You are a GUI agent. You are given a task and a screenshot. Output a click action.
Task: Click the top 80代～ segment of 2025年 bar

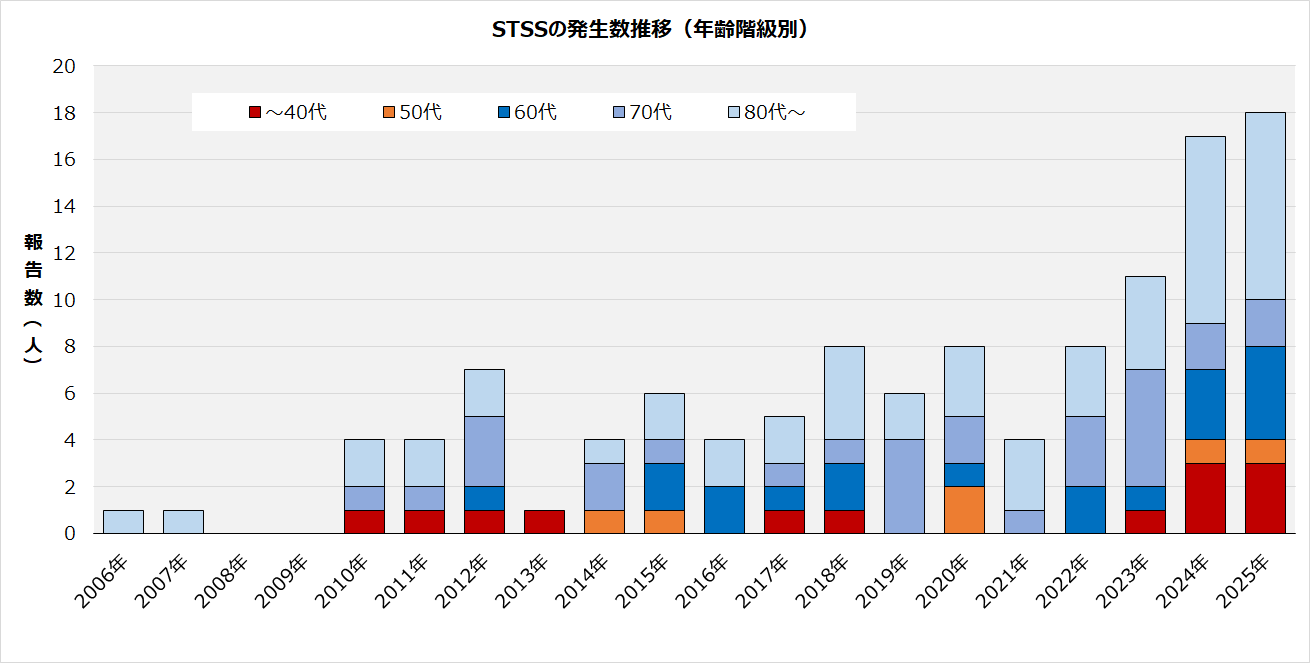pos(1265,205)
